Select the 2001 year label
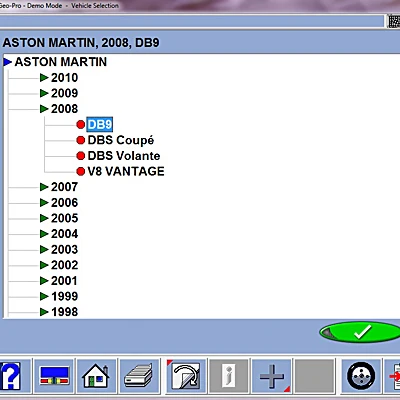 pyautogui.click(x=64, y=281)
